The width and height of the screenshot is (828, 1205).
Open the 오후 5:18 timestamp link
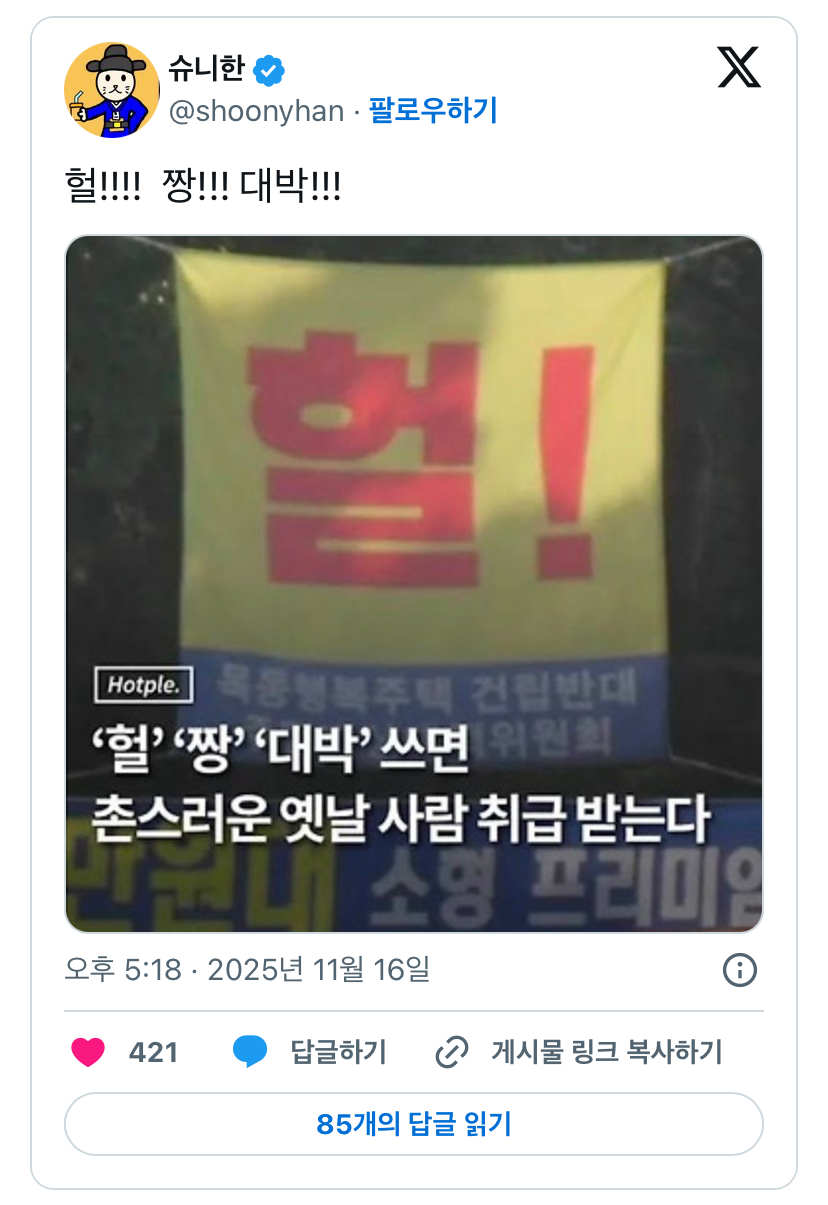pos(122,969)
